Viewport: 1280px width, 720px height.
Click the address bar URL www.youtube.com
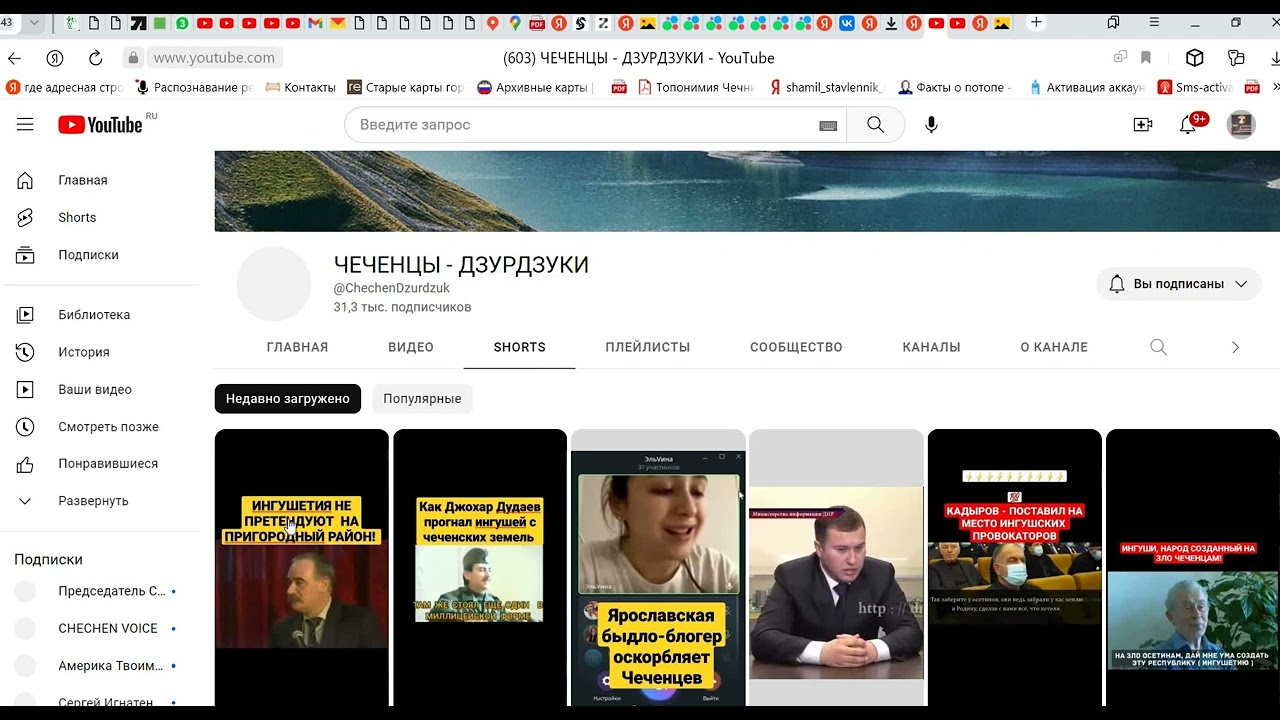(214, 58)
